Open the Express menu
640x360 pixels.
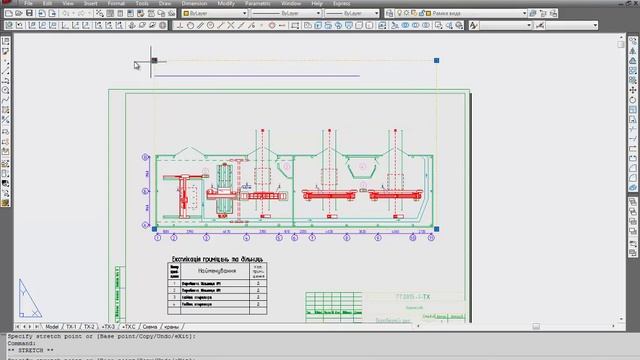[341, 3]
